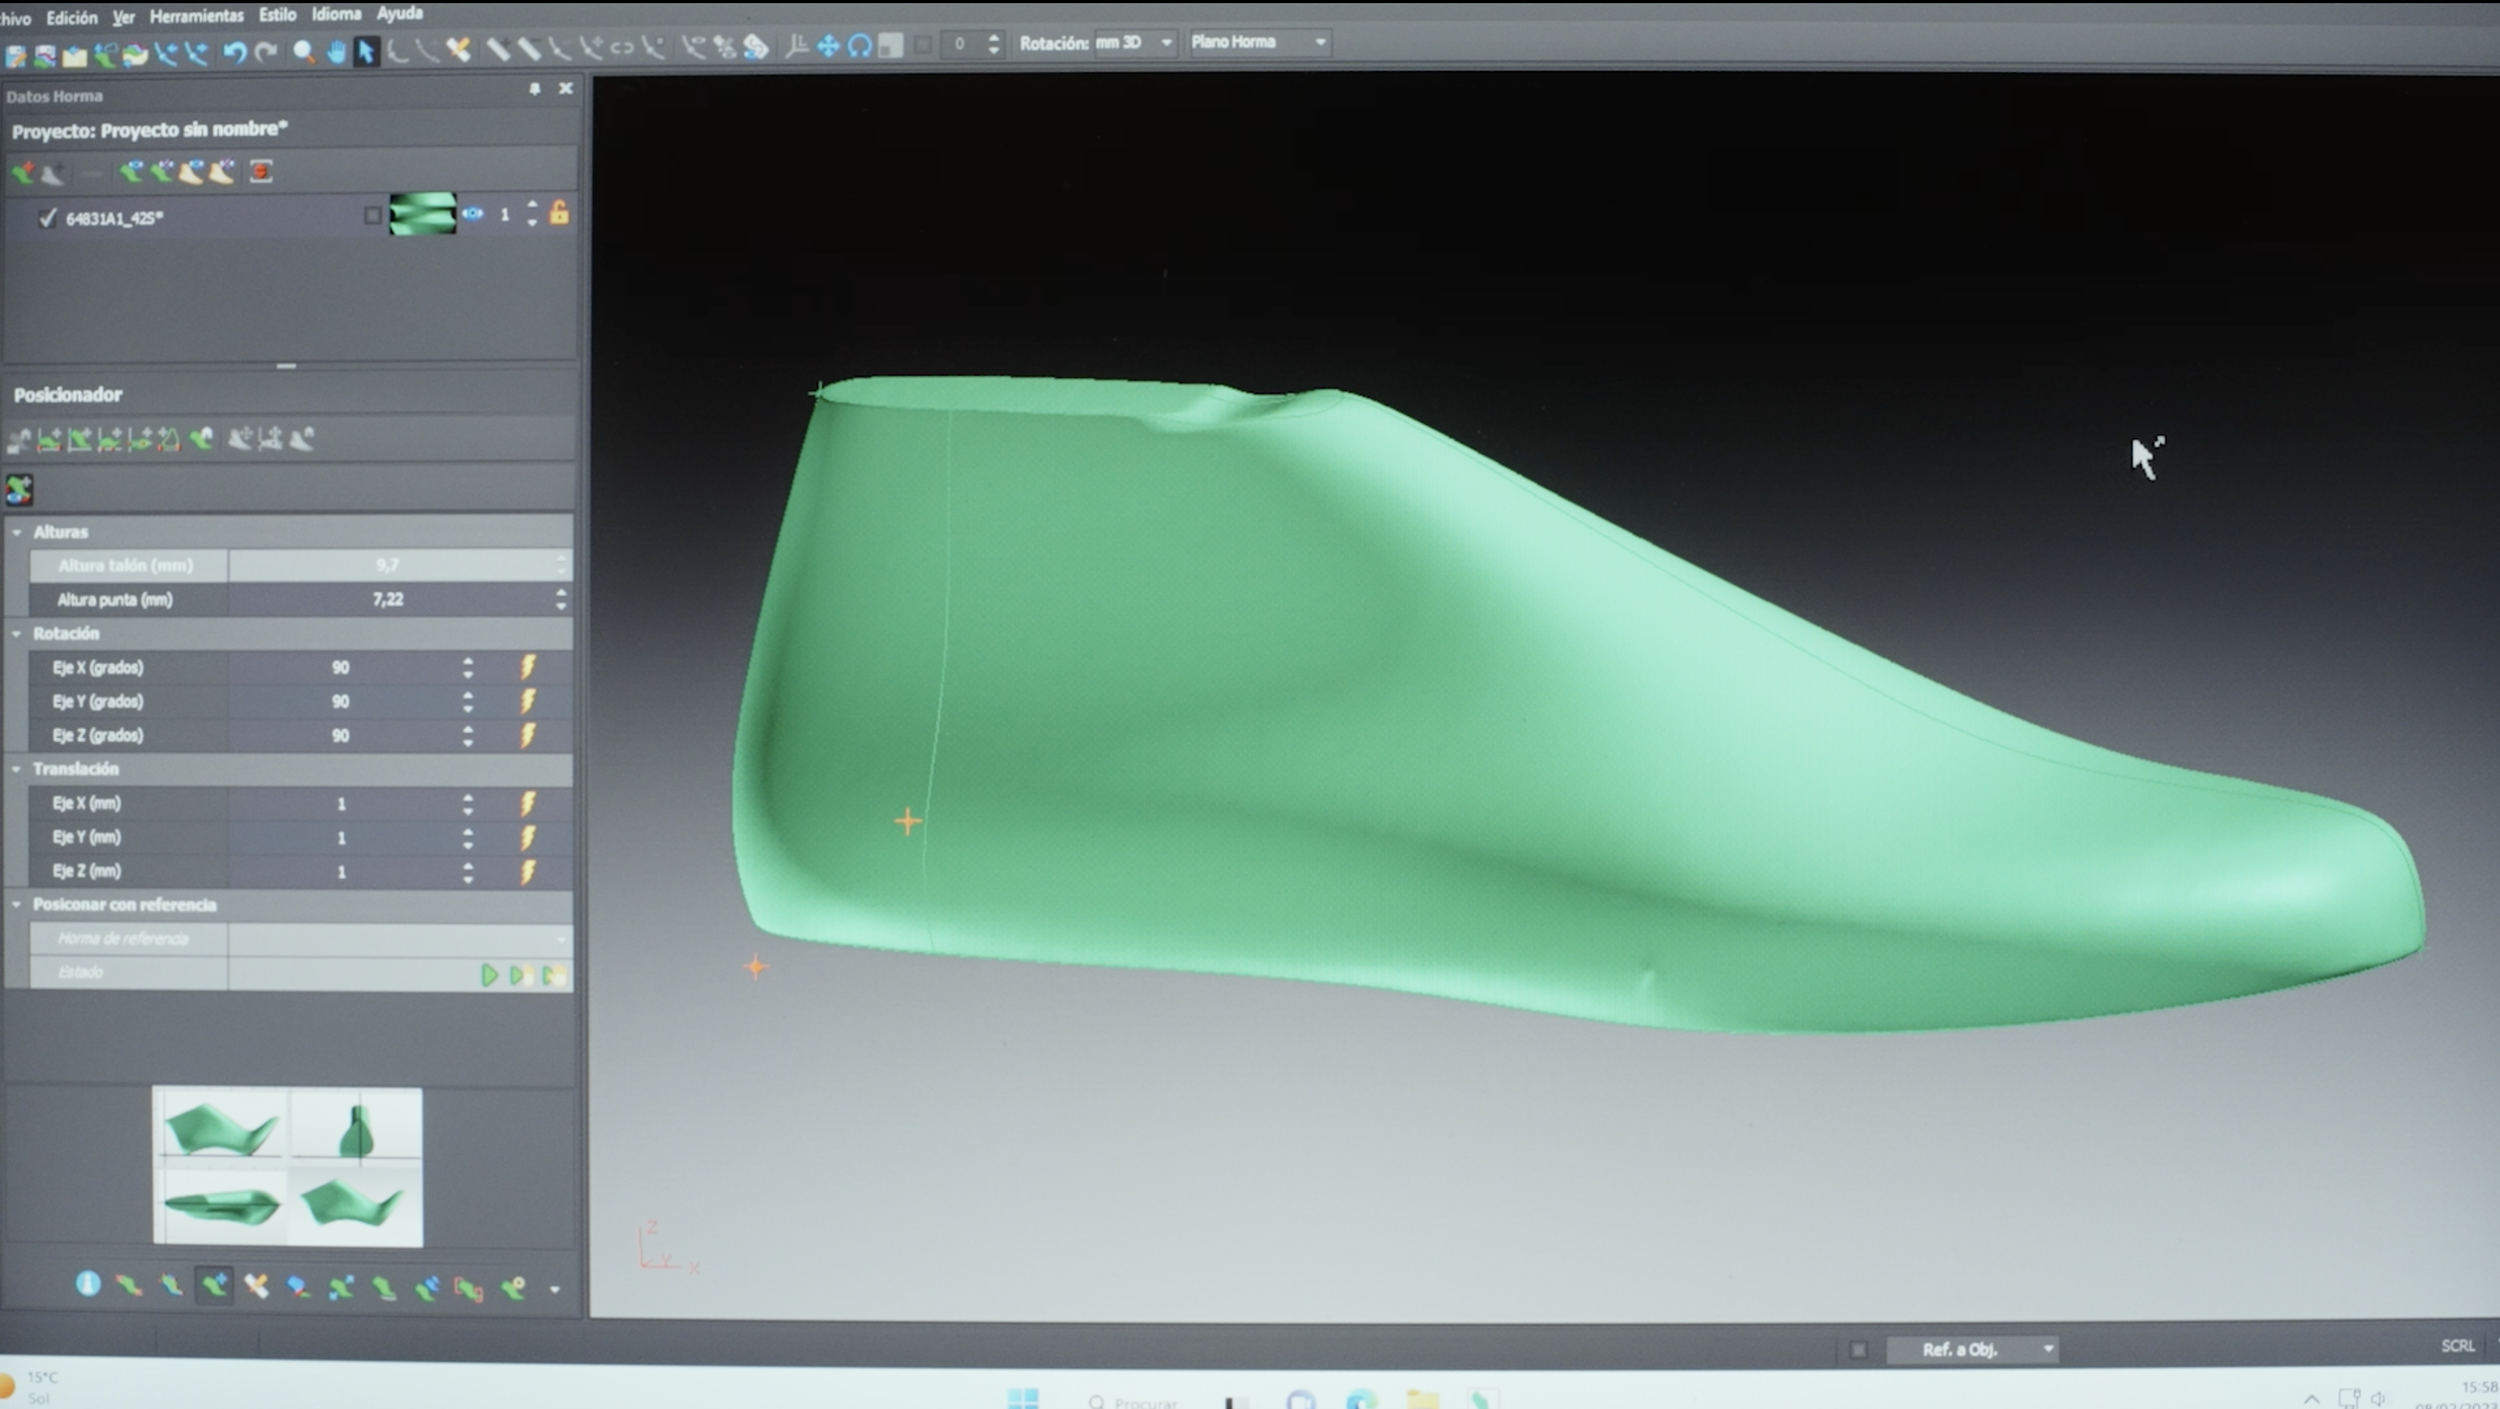The image size is (2500, 1409).
Task: Click the info icon in bottom toolbar
Action: pyautogui.click(x=88, y=1284)
